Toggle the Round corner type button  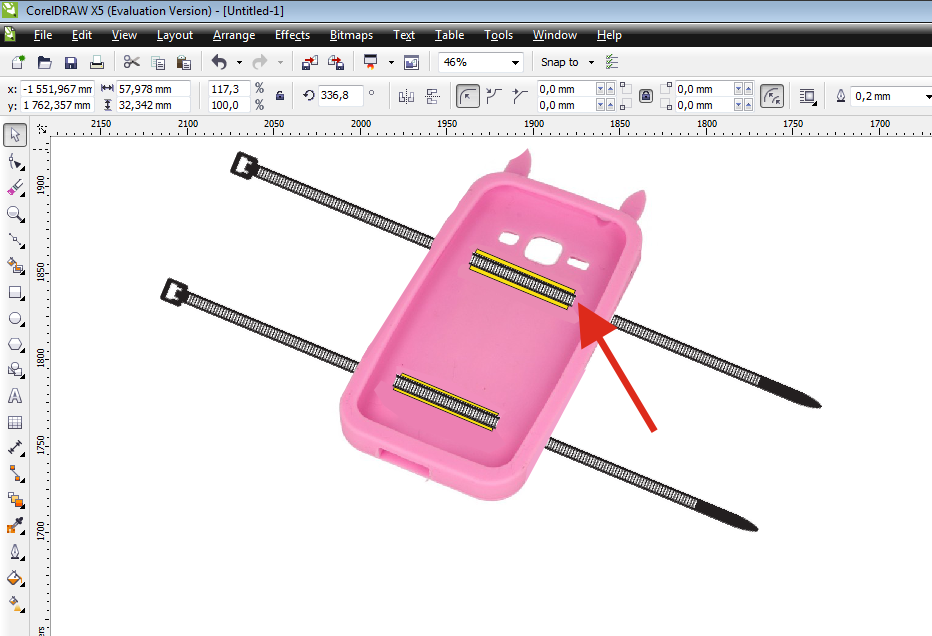[x=467, y=96]
